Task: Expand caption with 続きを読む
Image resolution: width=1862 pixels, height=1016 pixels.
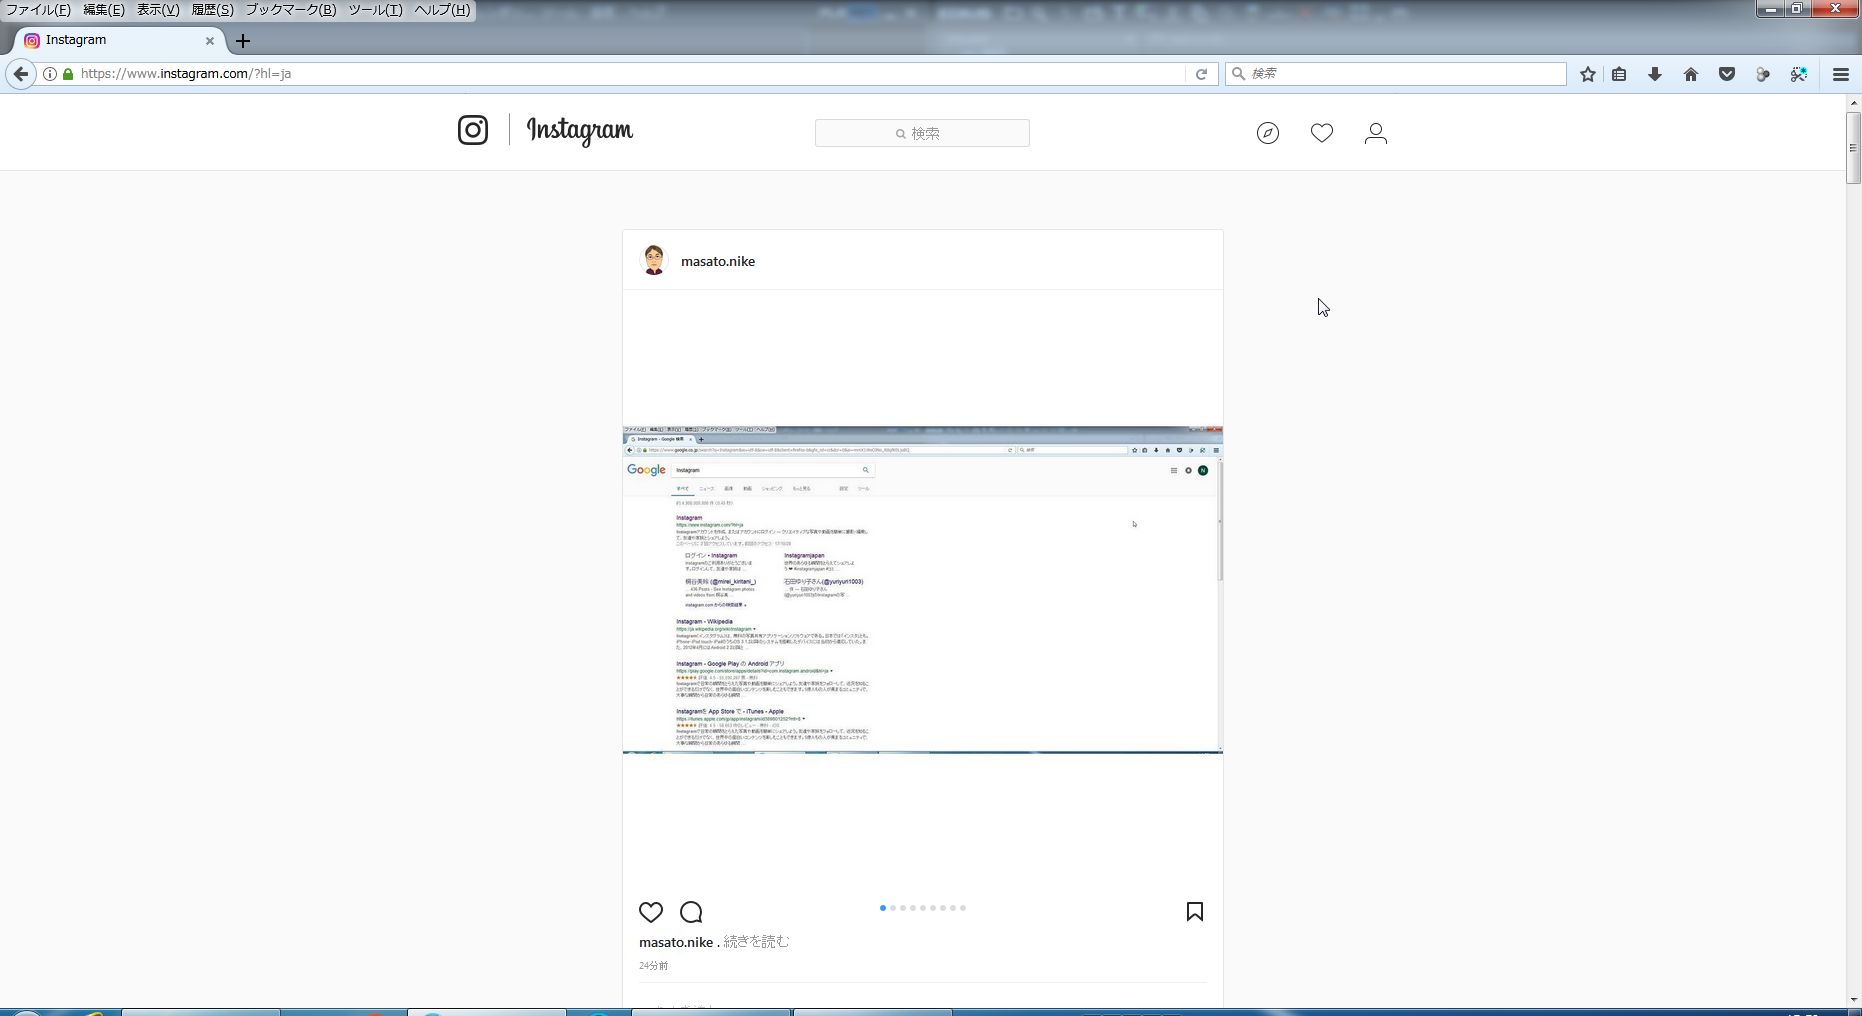Action: point(756,942)
